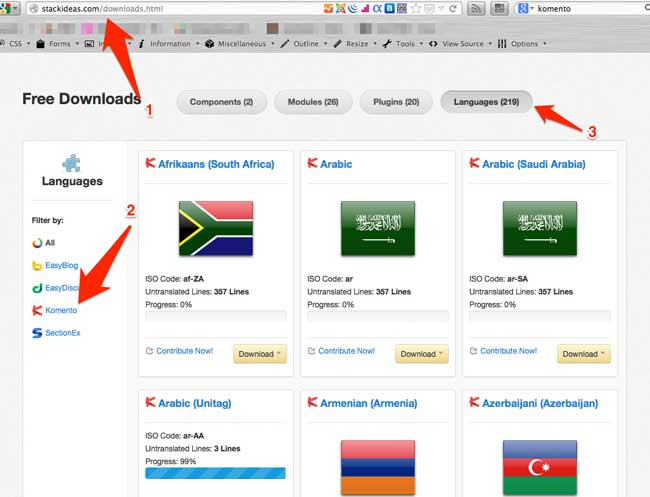650x497 pixels.
Task: Click the bookmark star icon in the address bar
Action: (416, 8)
